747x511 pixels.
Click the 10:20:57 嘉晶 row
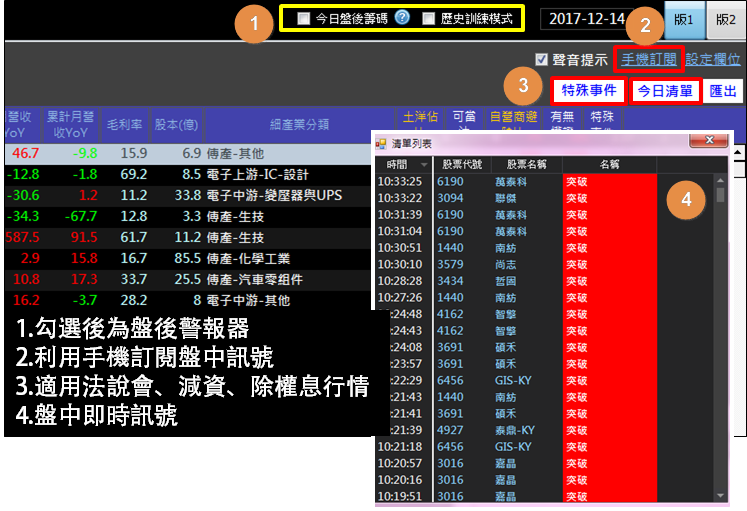click(545, 463)
